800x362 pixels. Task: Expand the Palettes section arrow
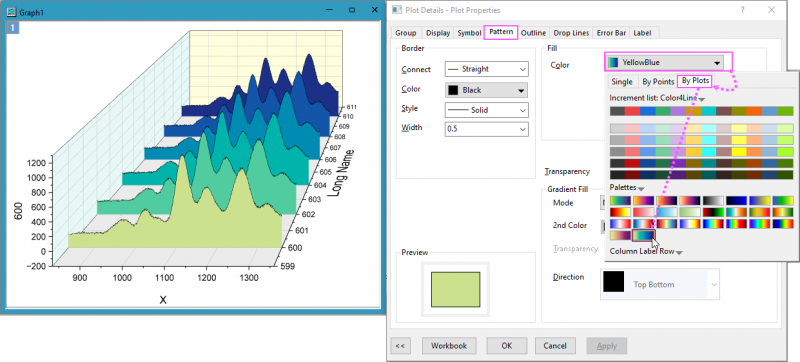click(x=641, y=189)
